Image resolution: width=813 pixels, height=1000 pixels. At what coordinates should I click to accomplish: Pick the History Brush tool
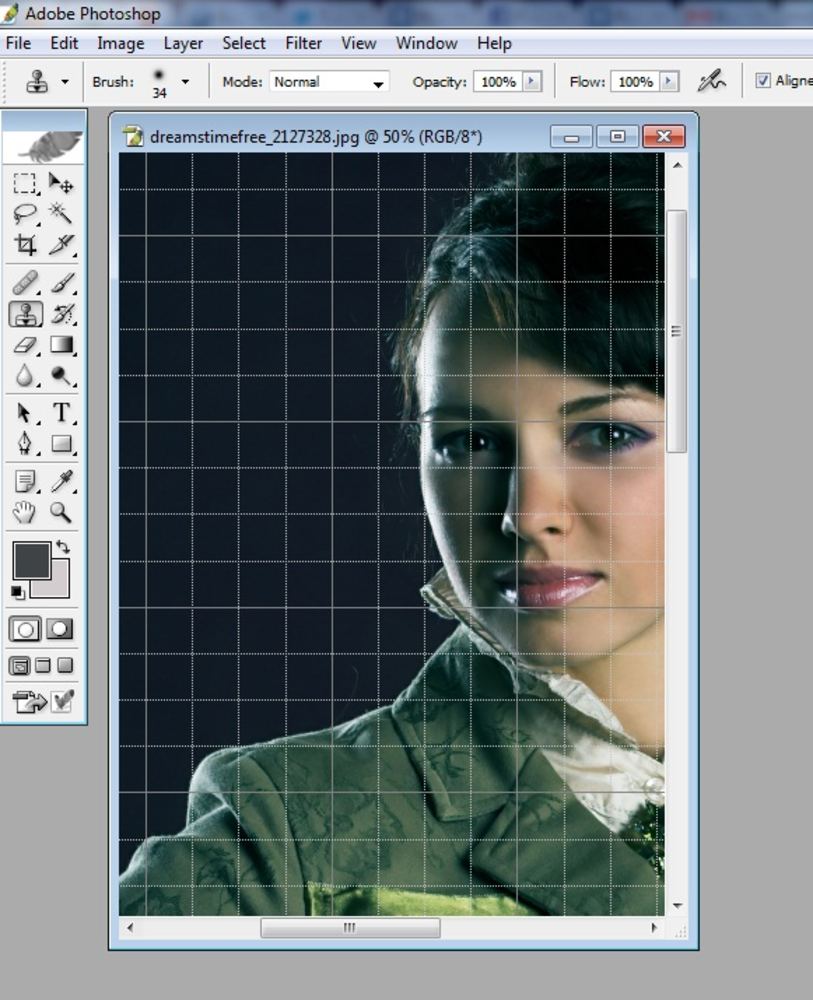click(x=61, y=314)
